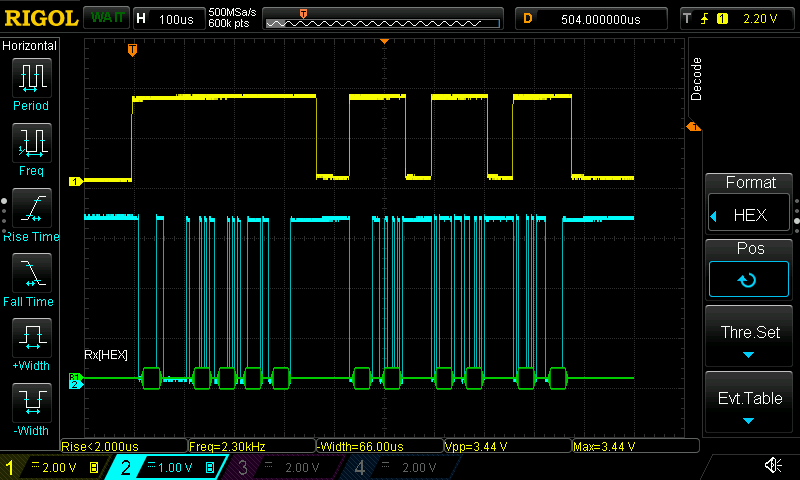This screenshot has width=800, height=480.
Task: Click the left Format arrow beside HEX
Action: [x=714, y=216]
